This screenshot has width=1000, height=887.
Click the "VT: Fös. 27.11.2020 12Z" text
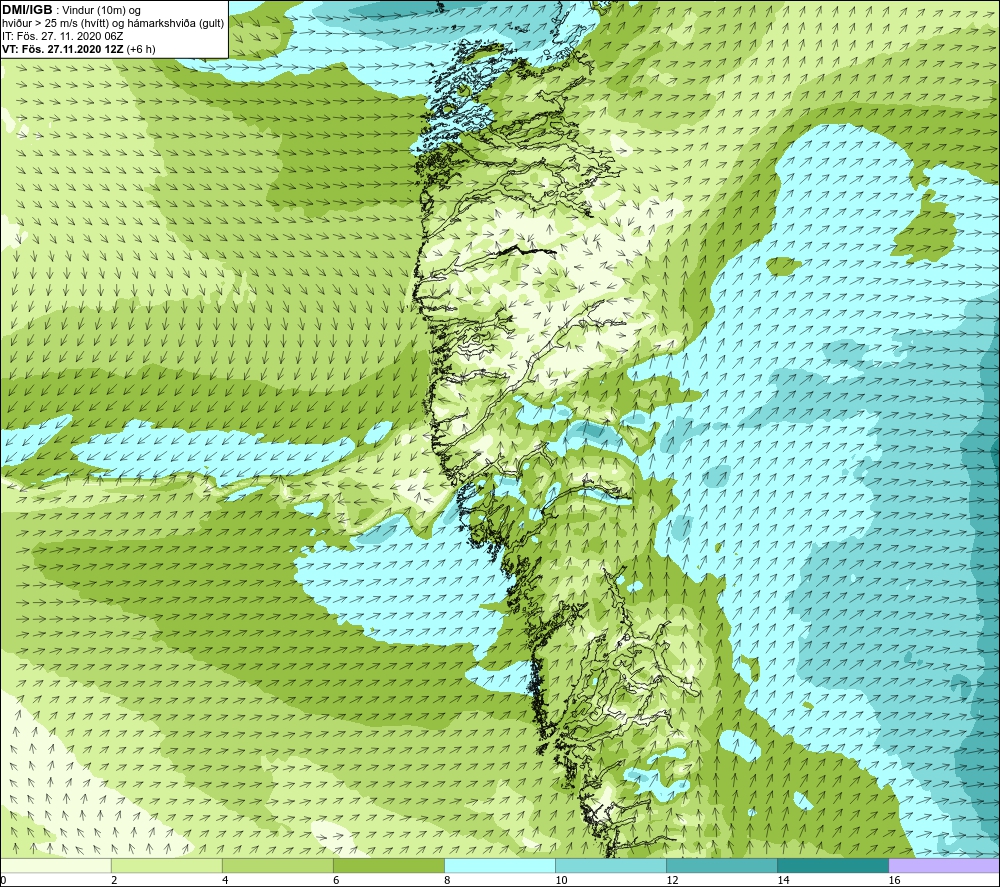pyautogui.click(x=63, y=49)
